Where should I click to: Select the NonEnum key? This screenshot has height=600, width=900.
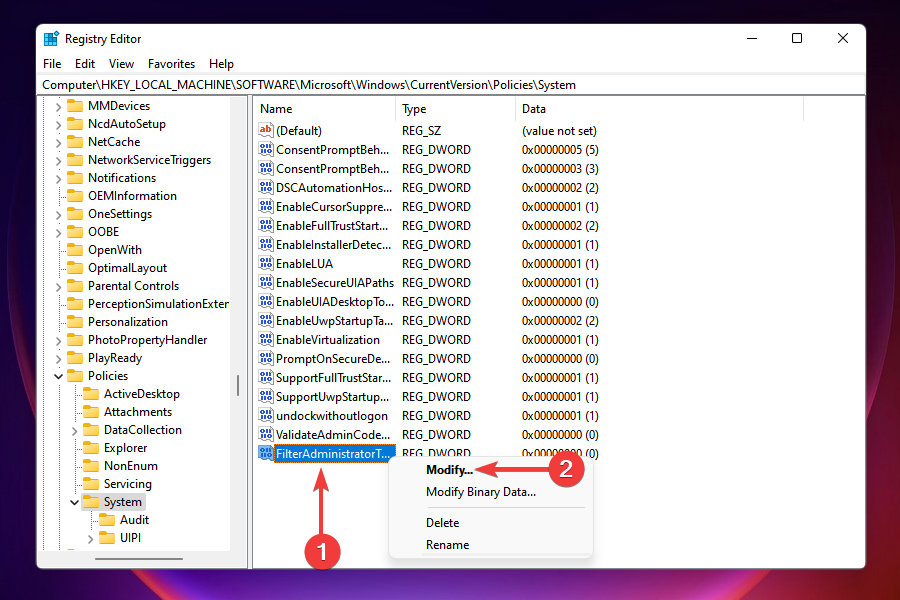pyautogui.click(x=130, y=466)
